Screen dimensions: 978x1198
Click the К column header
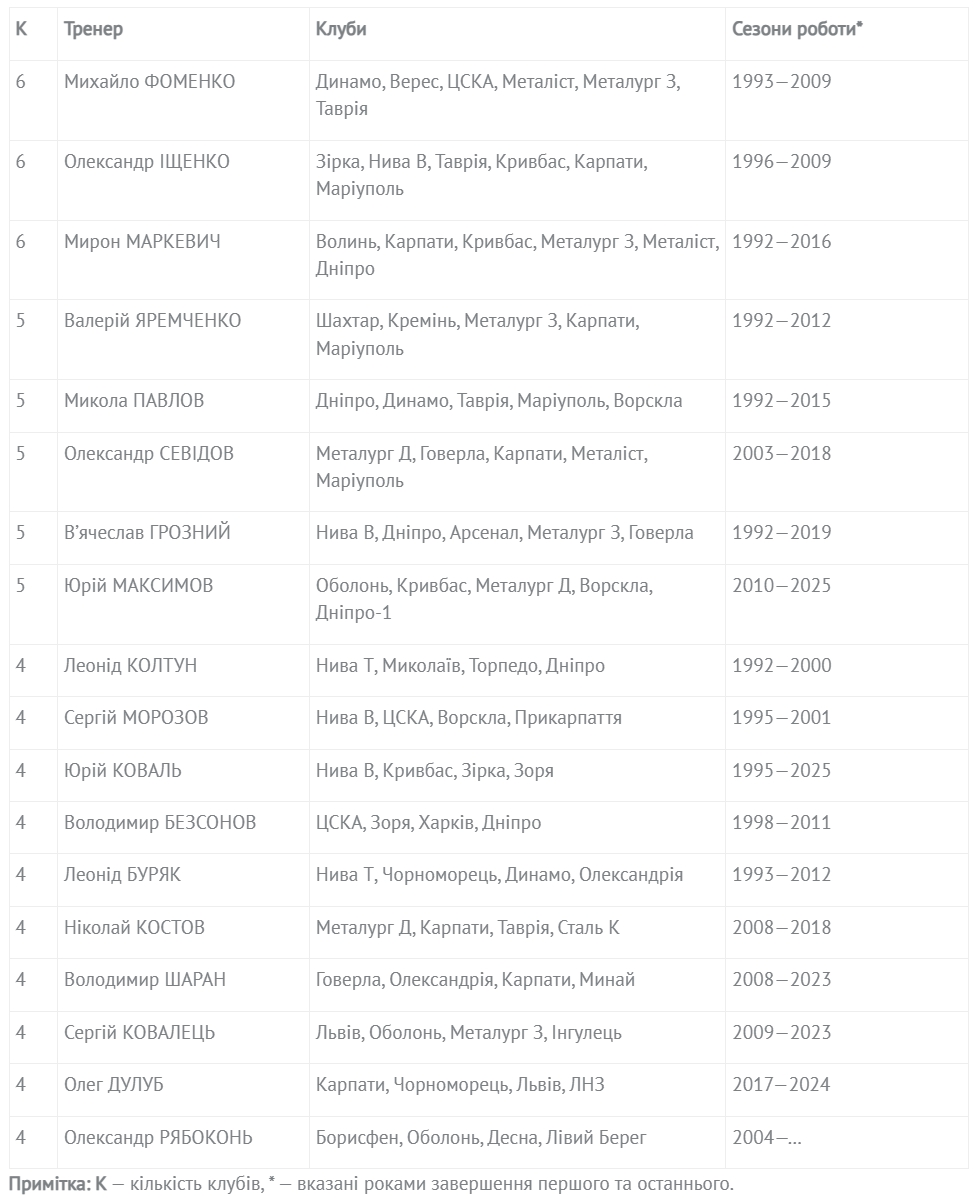[x=21, y=29]
